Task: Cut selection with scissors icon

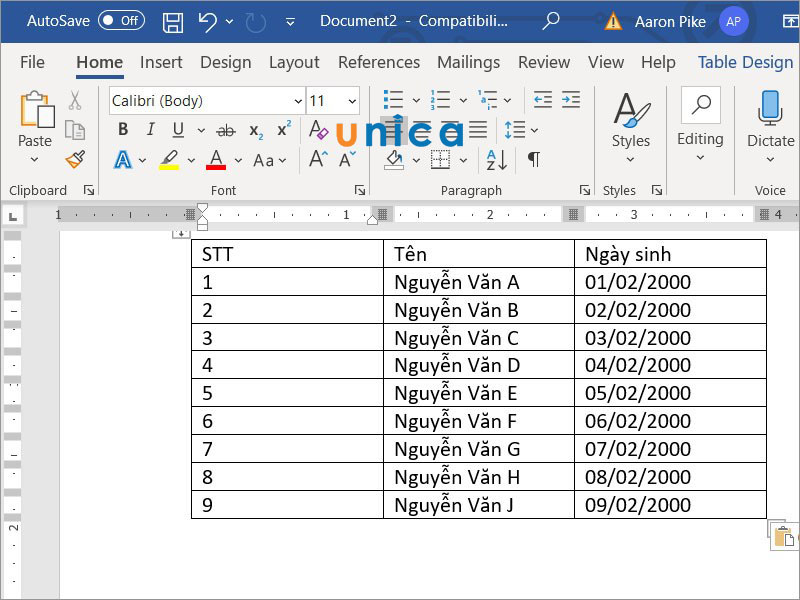Action: (x=75, y=101)
